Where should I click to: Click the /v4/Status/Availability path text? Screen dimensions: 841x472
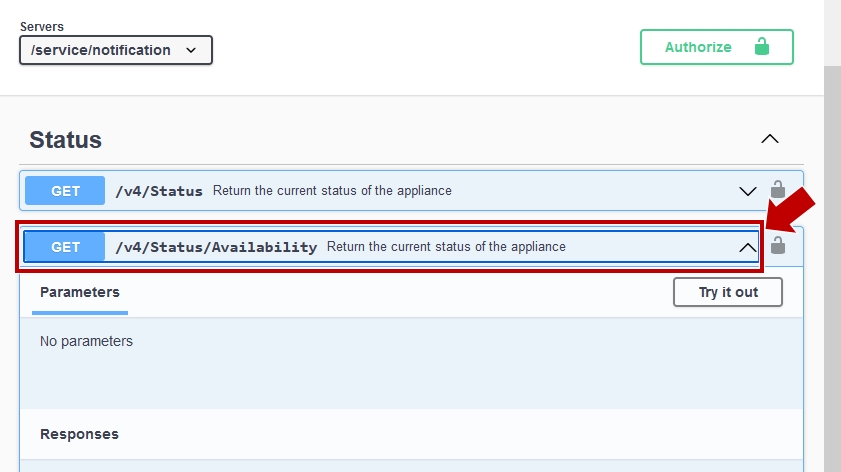tap(216, 247)
